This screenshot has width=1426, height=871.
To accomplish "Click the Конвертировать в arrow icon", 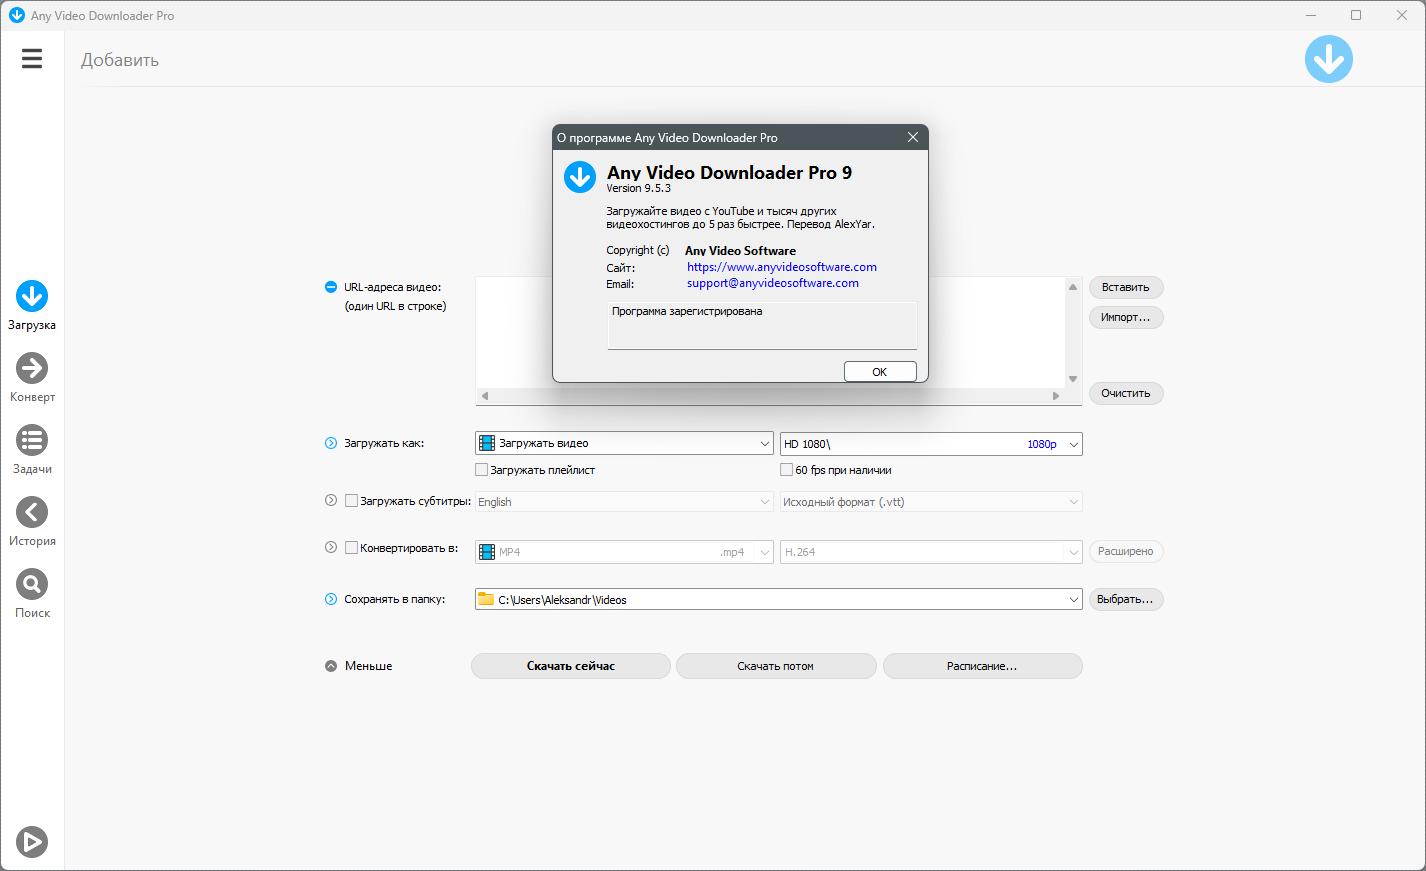I will (331, 547).
